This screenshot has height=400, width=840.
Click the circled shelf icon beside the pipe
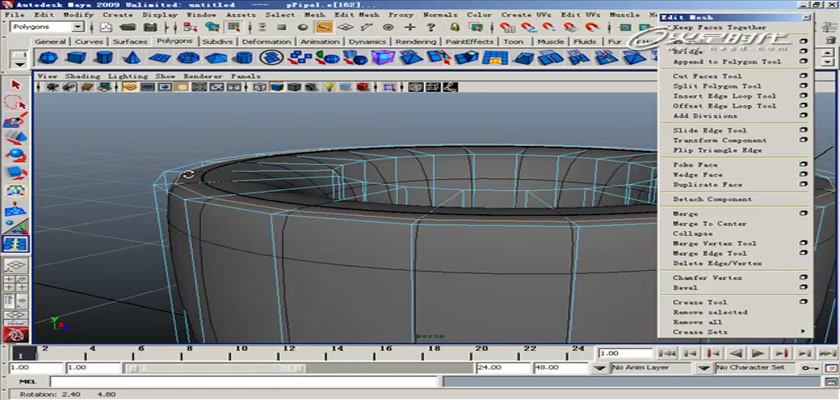click(x=272, y=57)
